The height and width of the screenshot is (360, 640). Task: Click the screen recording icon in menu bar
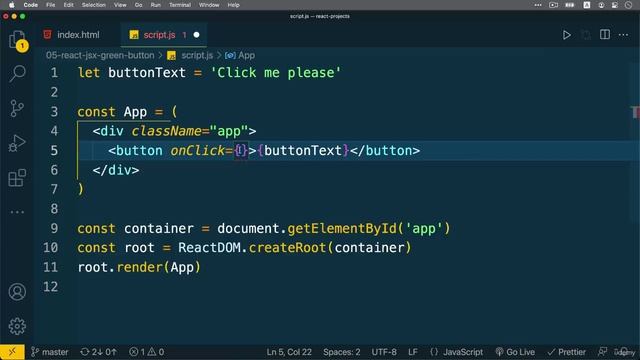(x=553, y=5)
